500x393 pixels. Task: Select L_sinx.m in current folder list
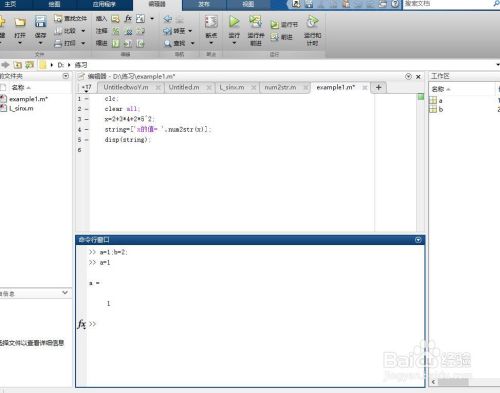[x=21, y=108]
